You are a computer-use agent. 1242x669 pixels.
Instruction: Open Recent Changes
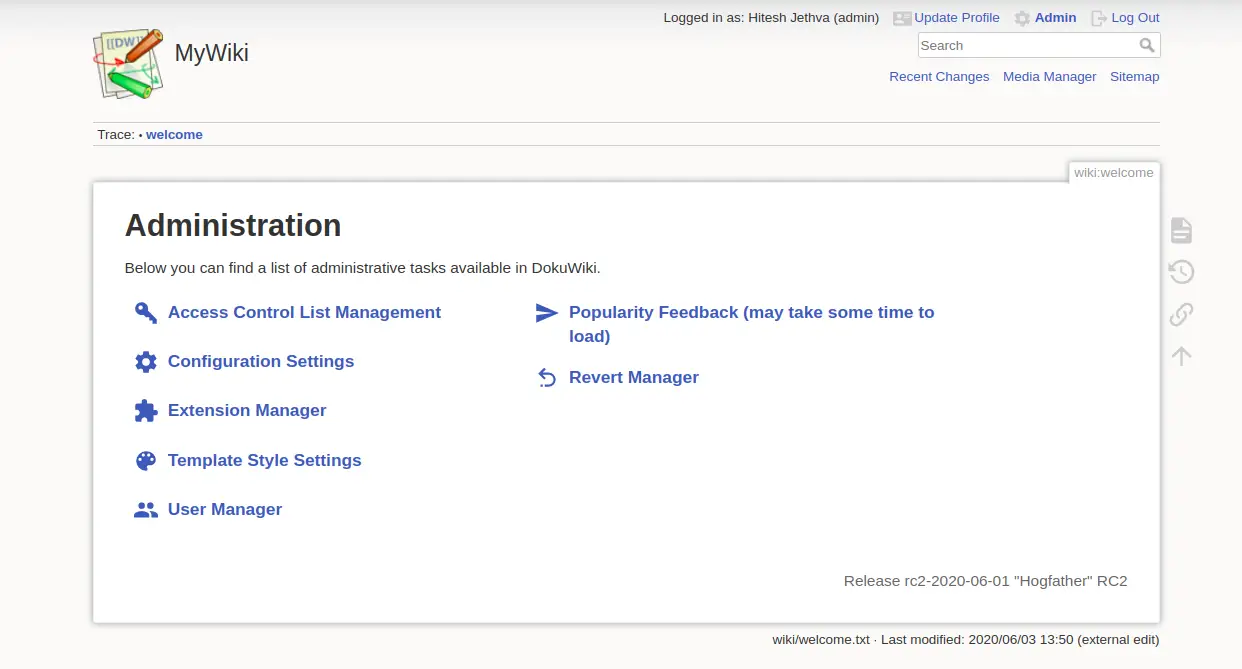pyautogui.click(x=939, y=77)
